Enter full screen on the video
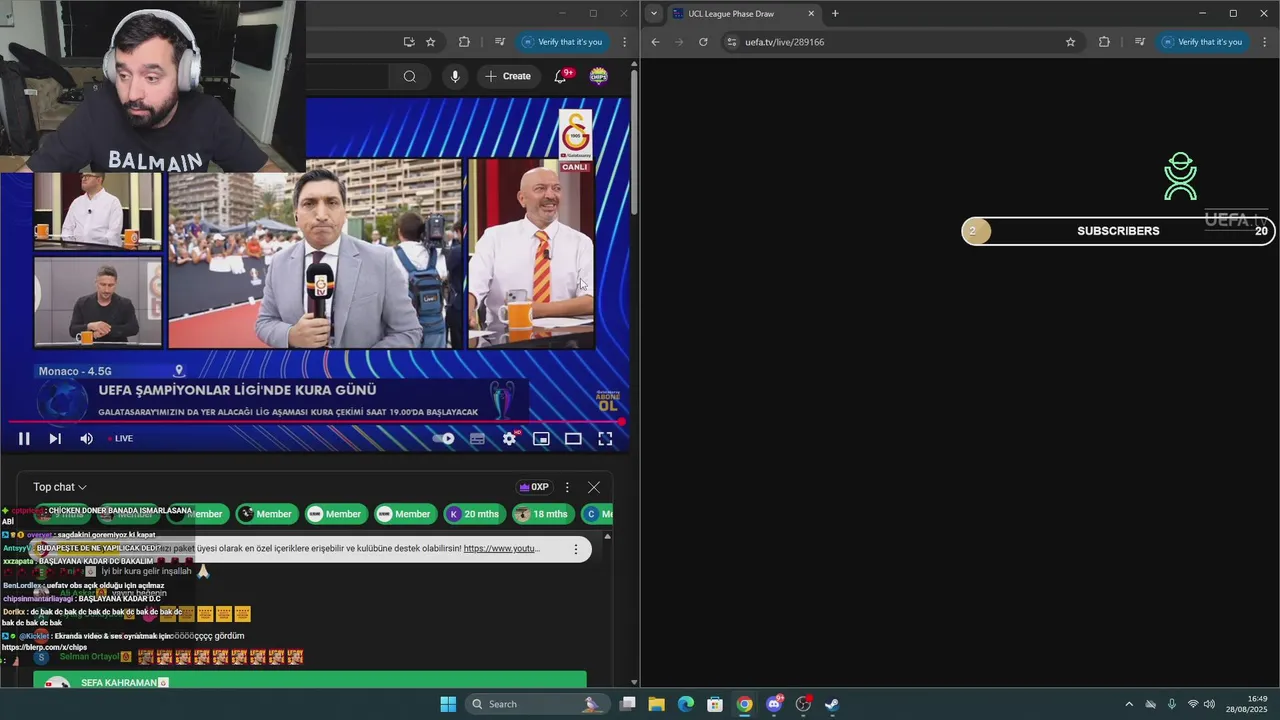 click(x=605, y=438)
